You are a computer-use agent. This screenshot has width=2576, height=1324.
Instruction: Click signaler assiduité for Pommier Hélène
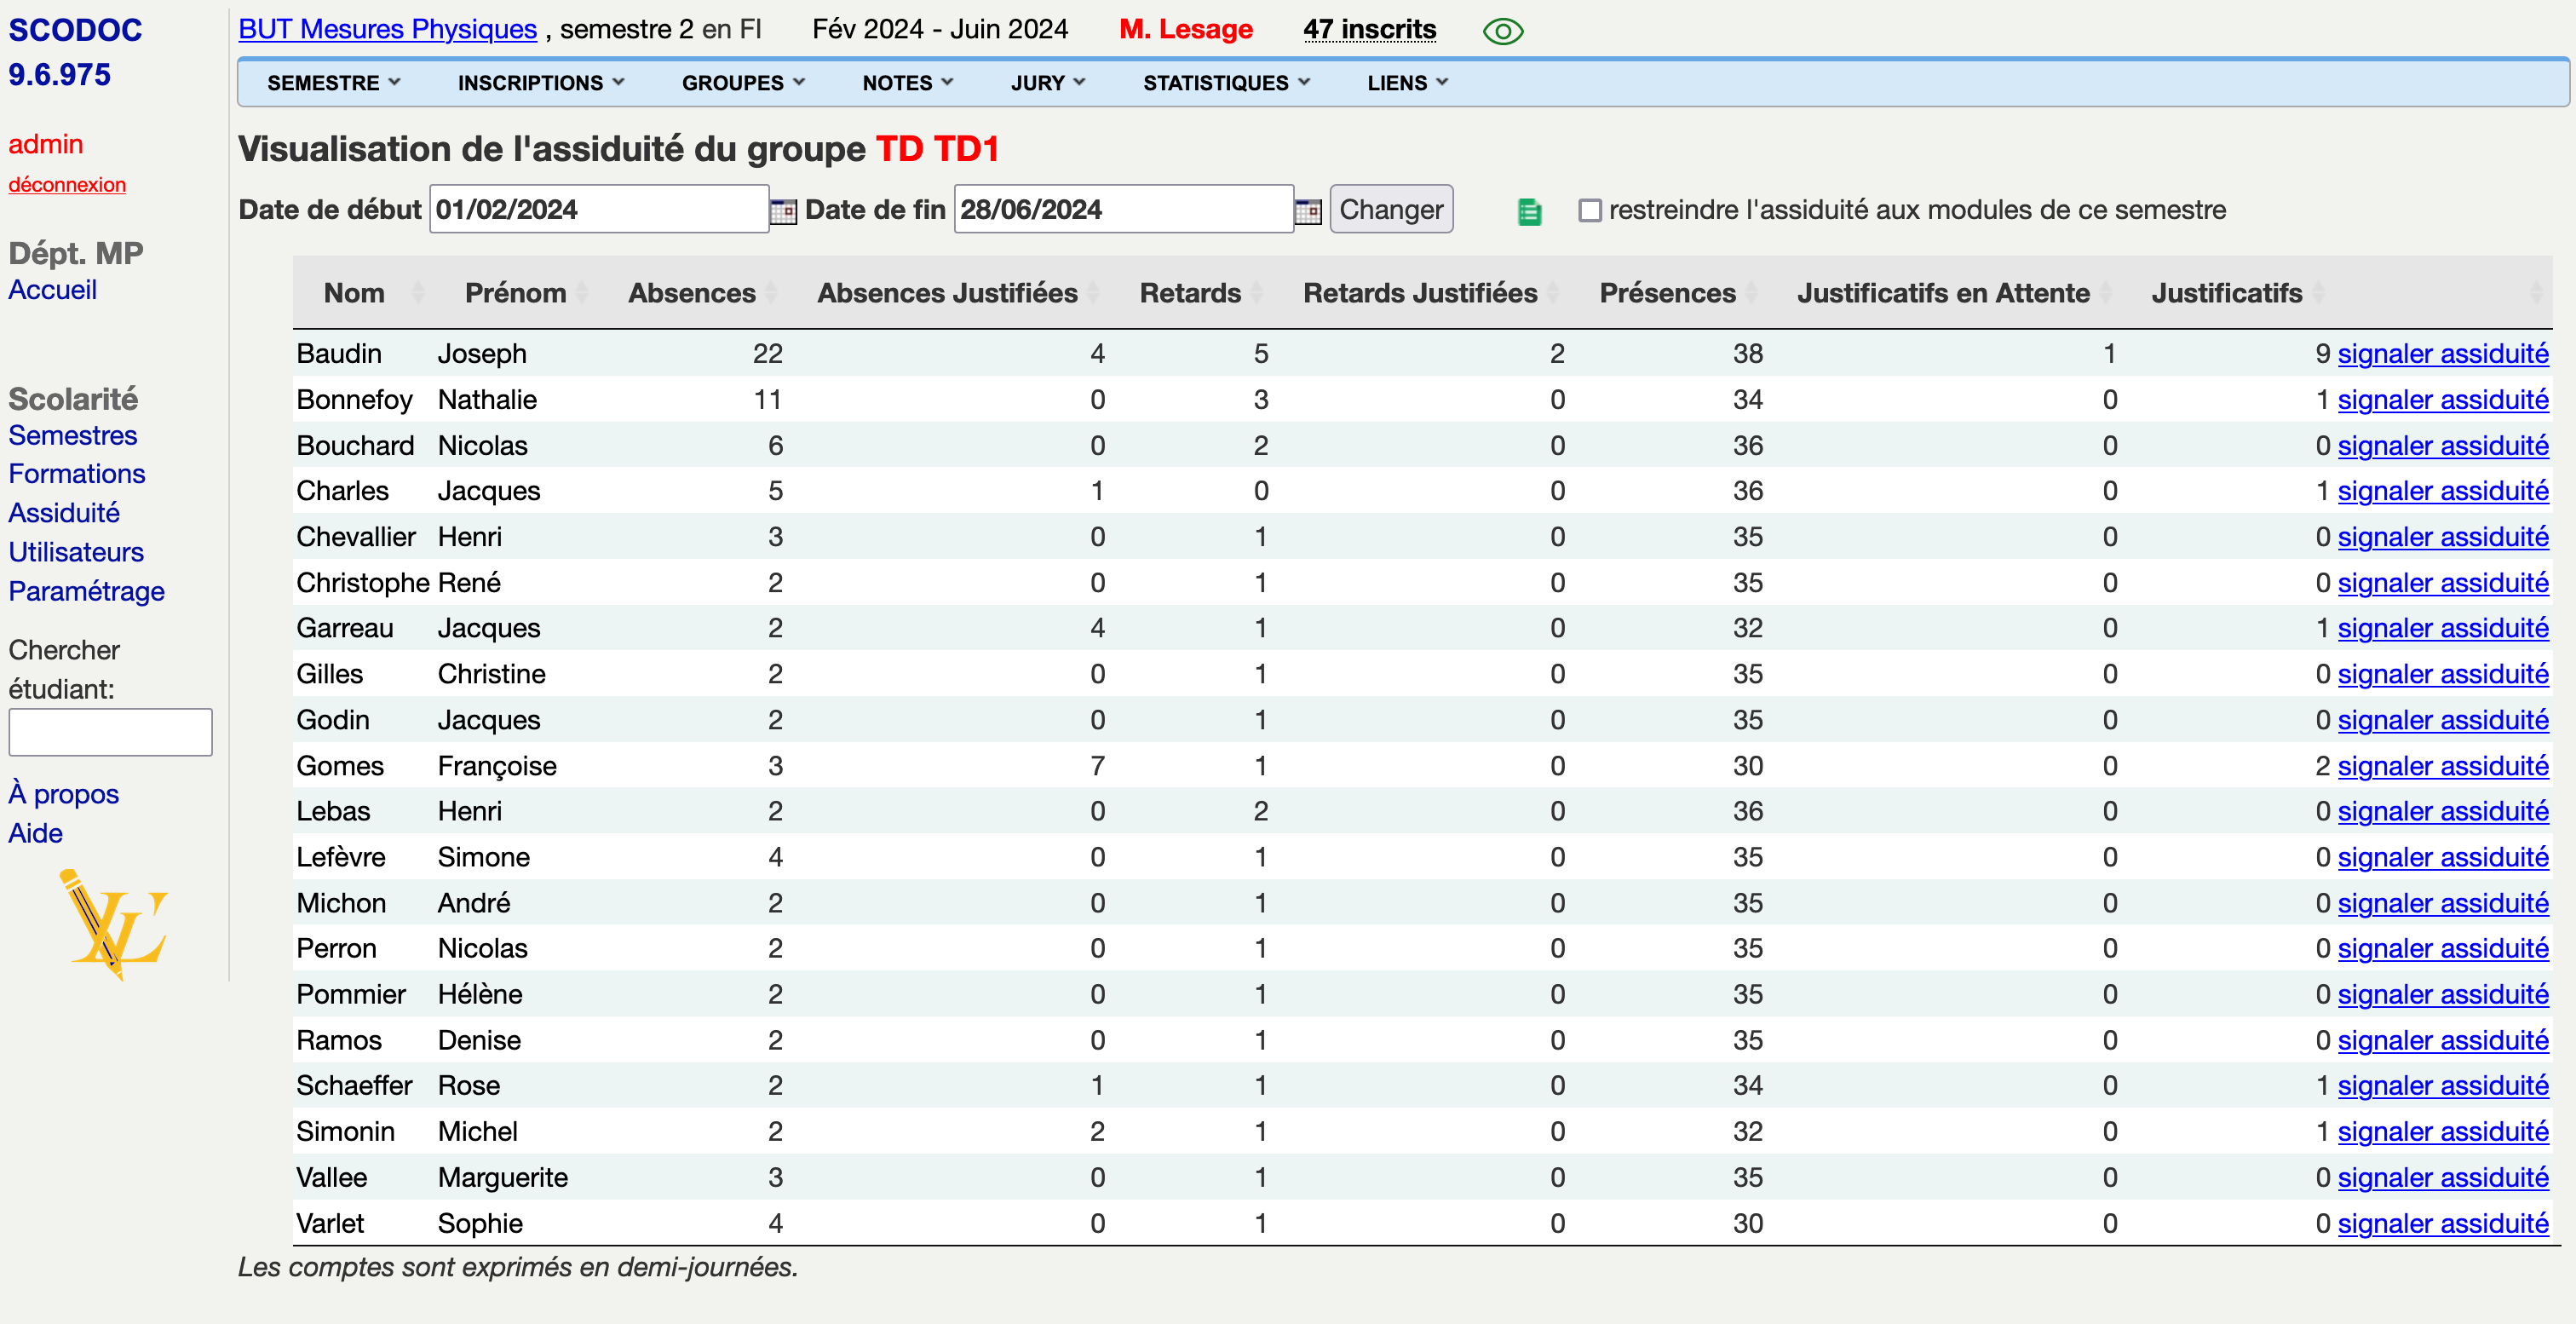click(x=2443, y=995)
